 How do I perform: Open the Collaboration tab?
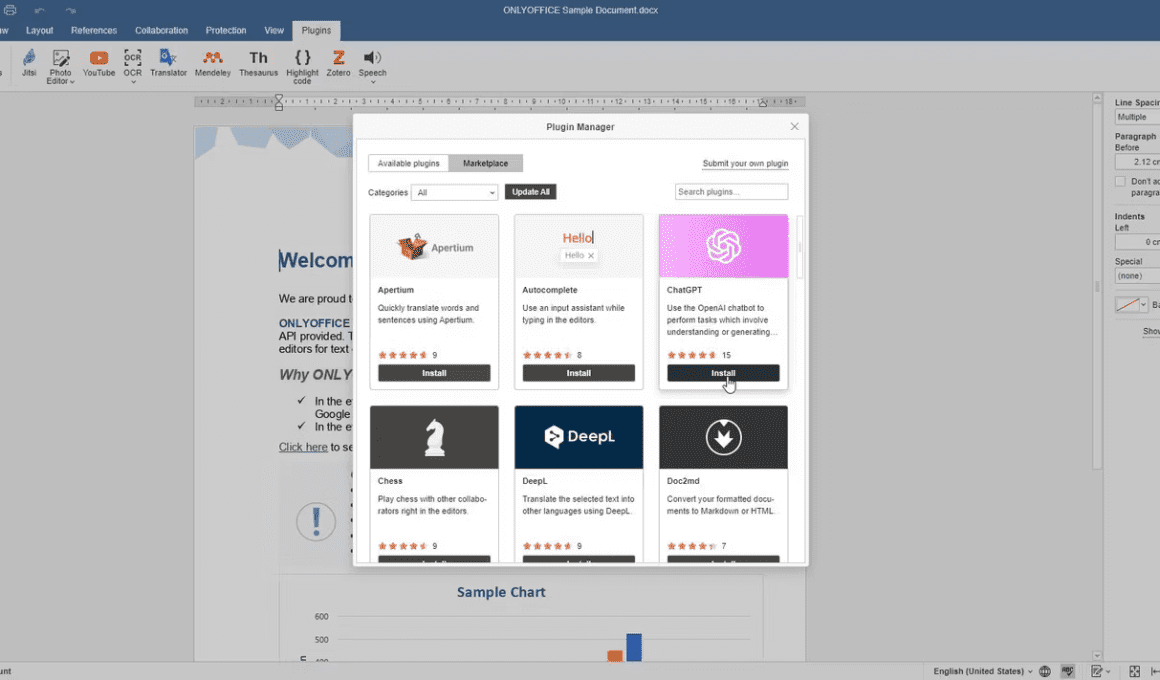tap(161, 30)
